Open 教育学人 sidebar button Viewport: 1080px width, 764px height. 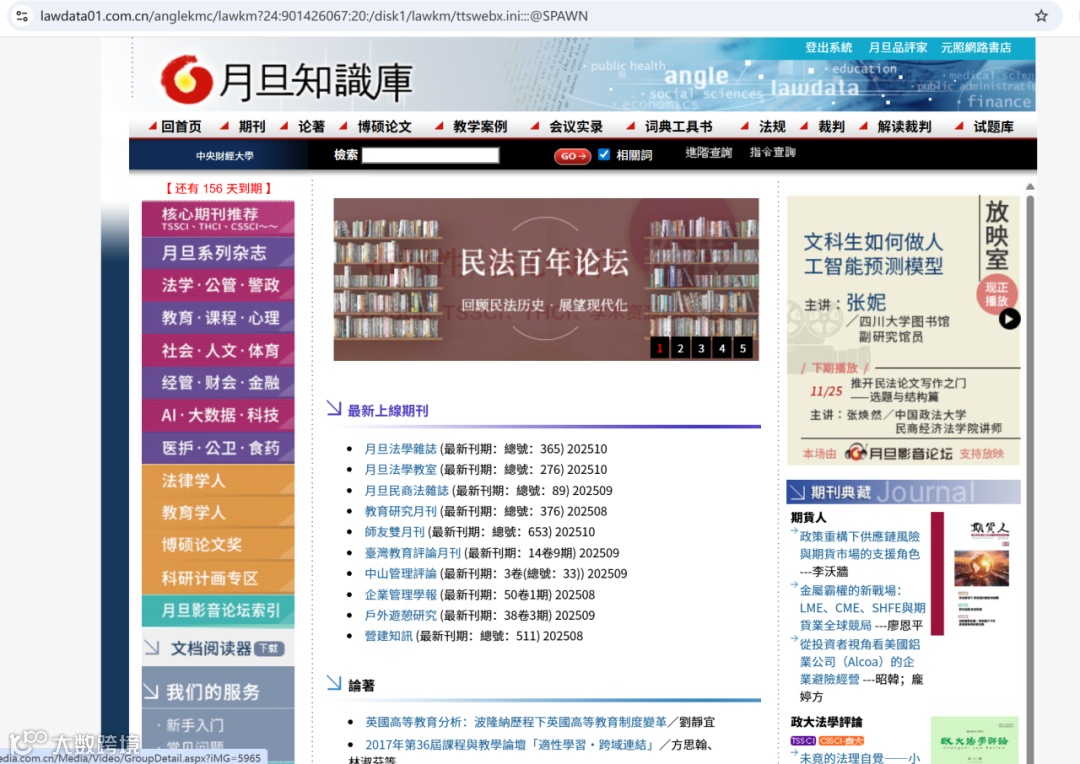click(218, 513)
